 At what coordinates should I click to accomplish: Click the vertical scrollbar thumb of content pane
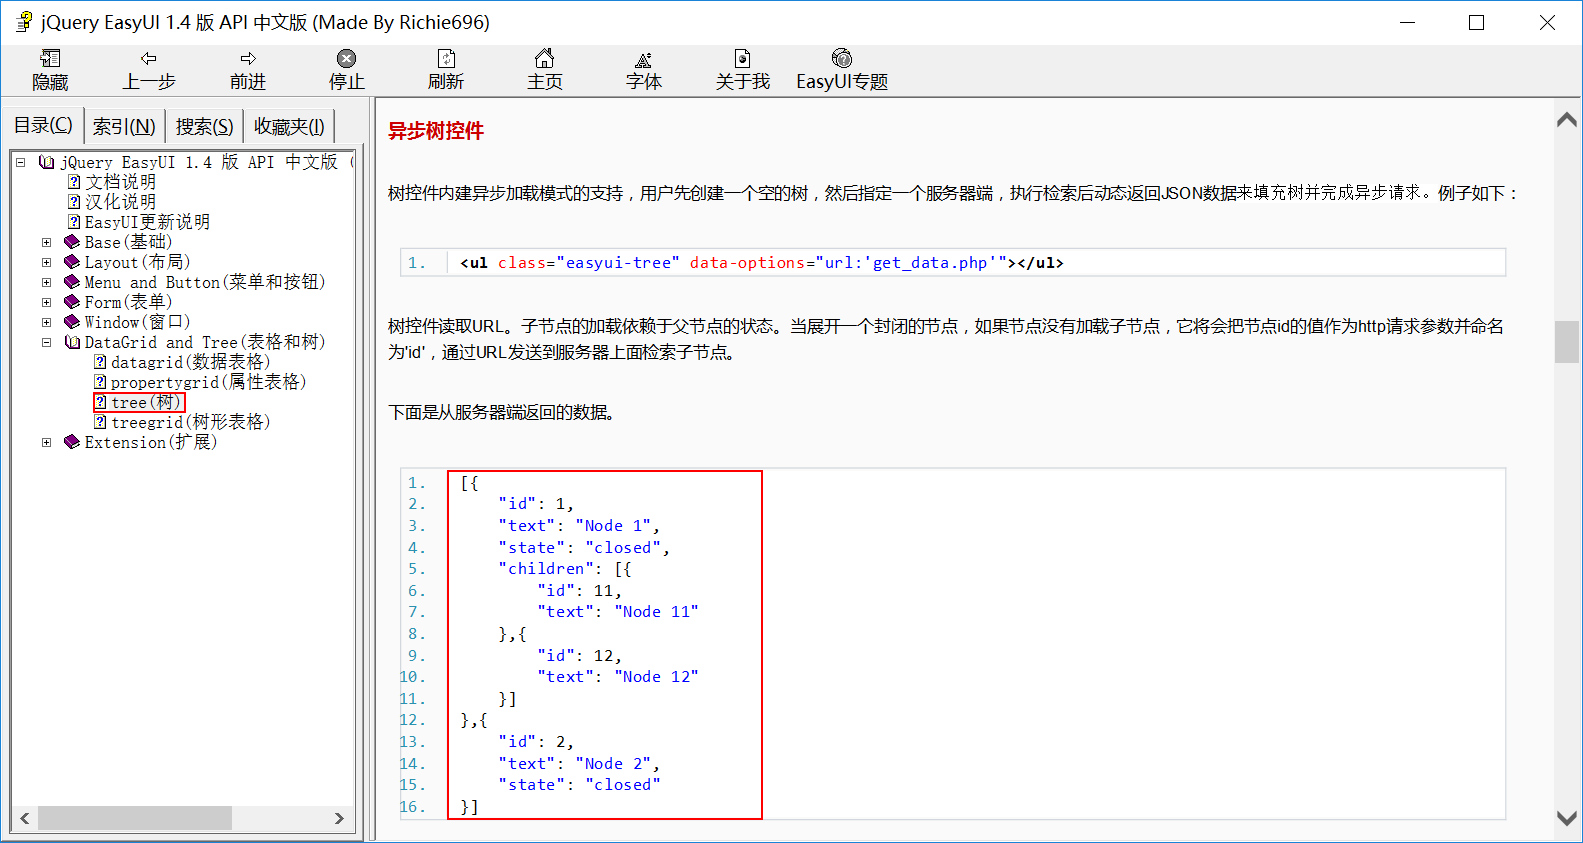coord(1567,342)
